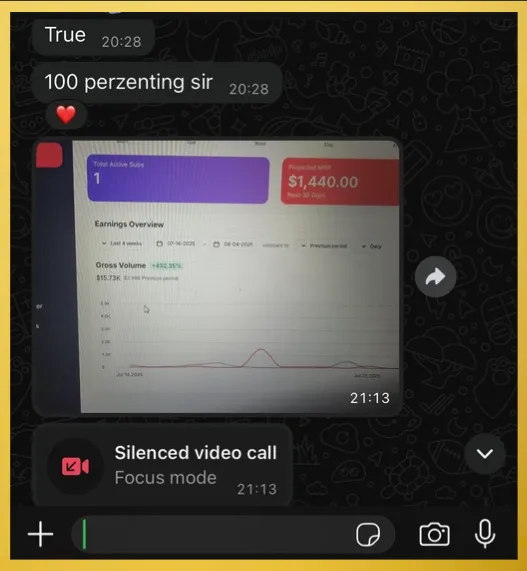Tap the "Previous period" dropdown in photo
Screen dimensions: 527x571
tap(325, 246)
